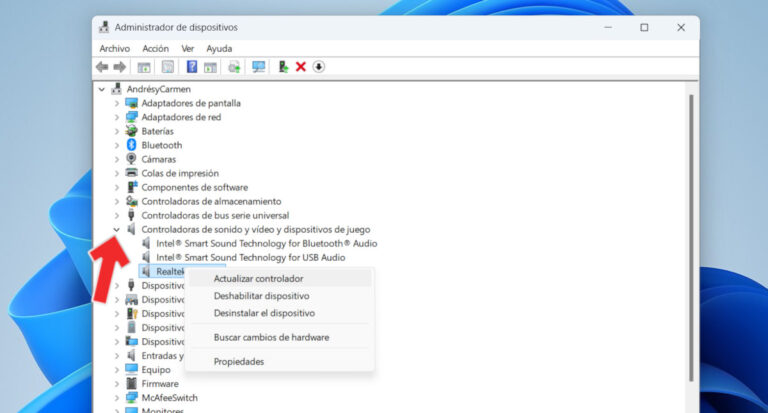Select Deshabilitar dispositivo in context menu
This screenshot has height=413, width=768.
[x=261, y=296]
